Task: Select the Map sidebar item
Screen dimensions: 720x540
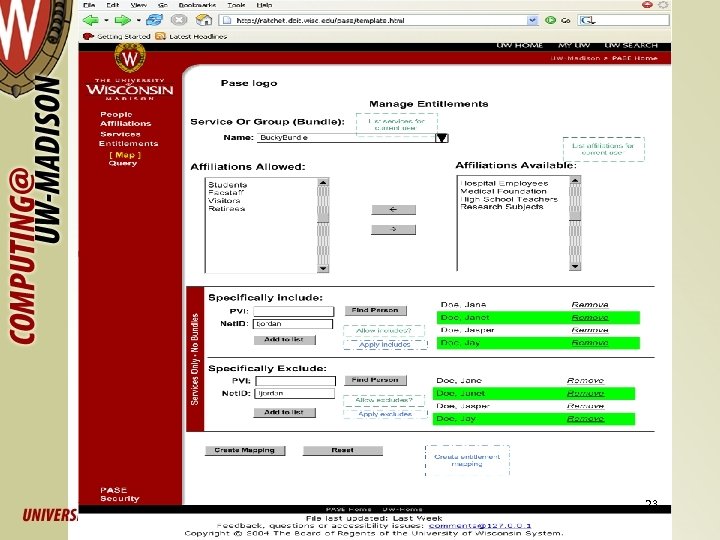Action: (x=125, y=155)
